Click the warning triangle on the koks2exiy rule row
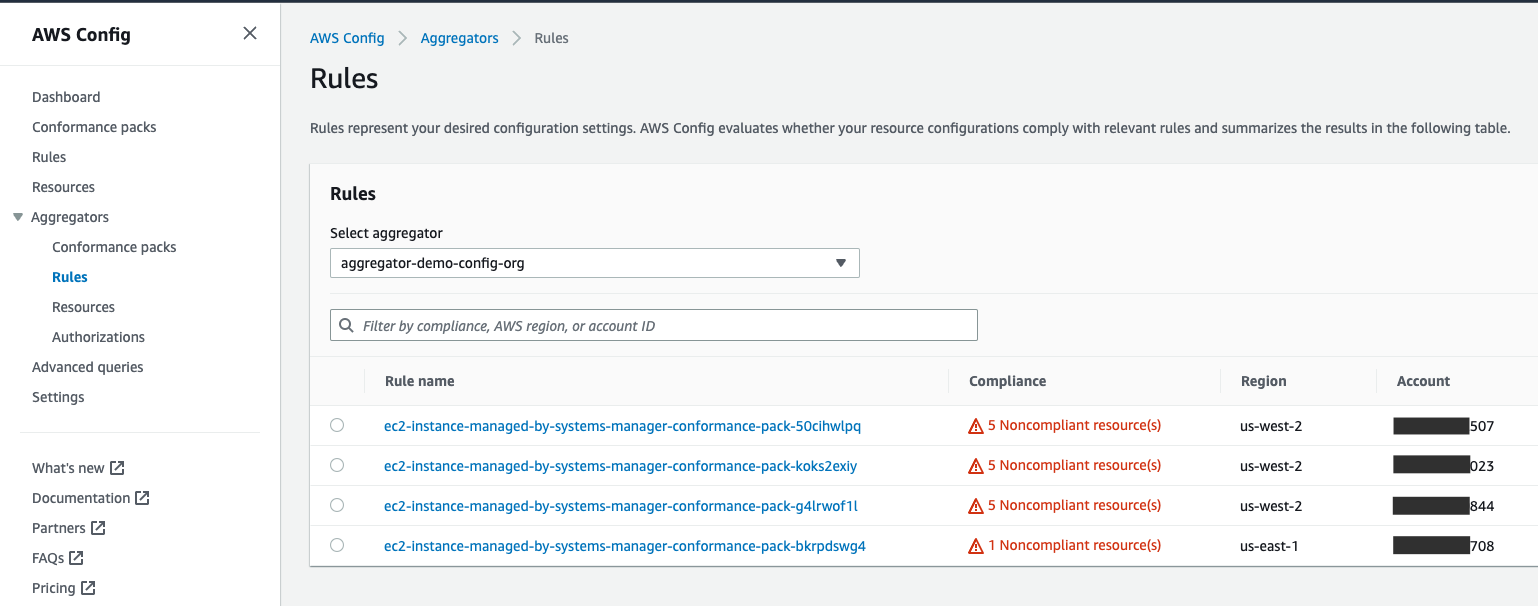 coord(975,465)
